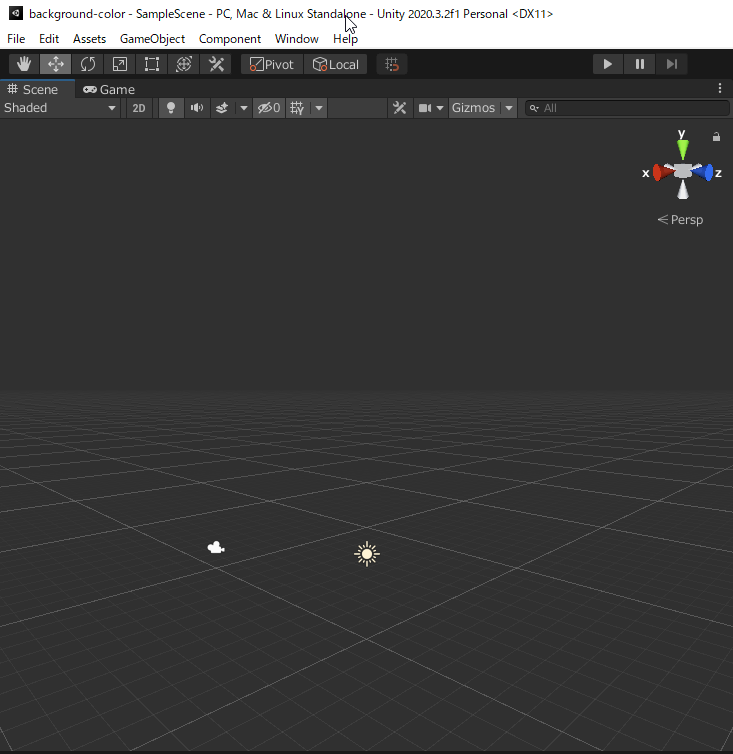This screenshot has width=733, height=754.
Task: Select the Rotate tool
Action: [x=88, y=64]
